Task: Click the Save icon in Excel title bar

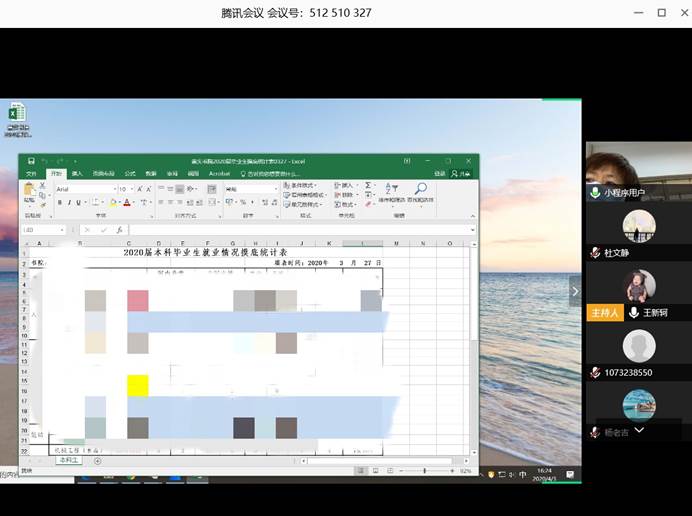Action: point(31,161)
